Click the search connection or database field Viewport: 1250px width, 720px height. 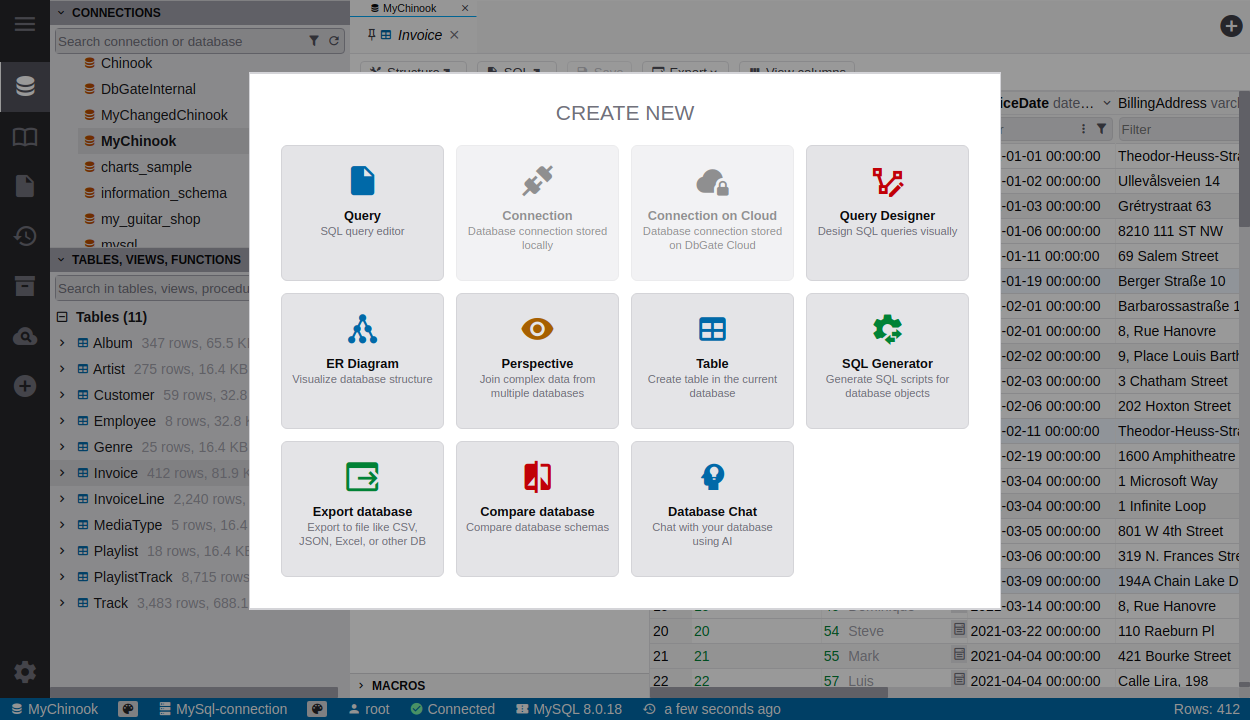point(178,41)
